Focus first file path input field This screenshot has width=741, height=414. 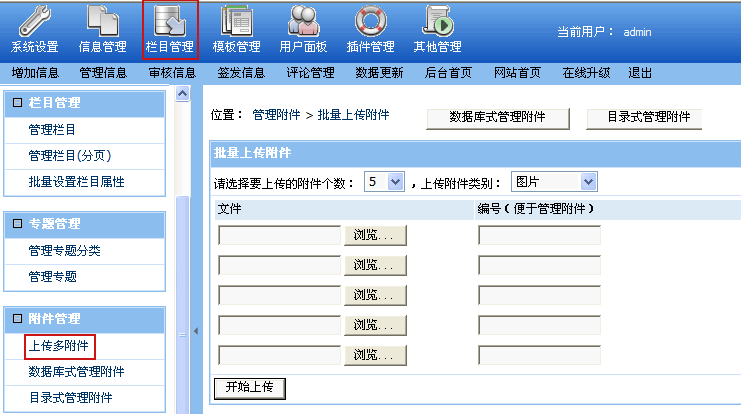279,235
